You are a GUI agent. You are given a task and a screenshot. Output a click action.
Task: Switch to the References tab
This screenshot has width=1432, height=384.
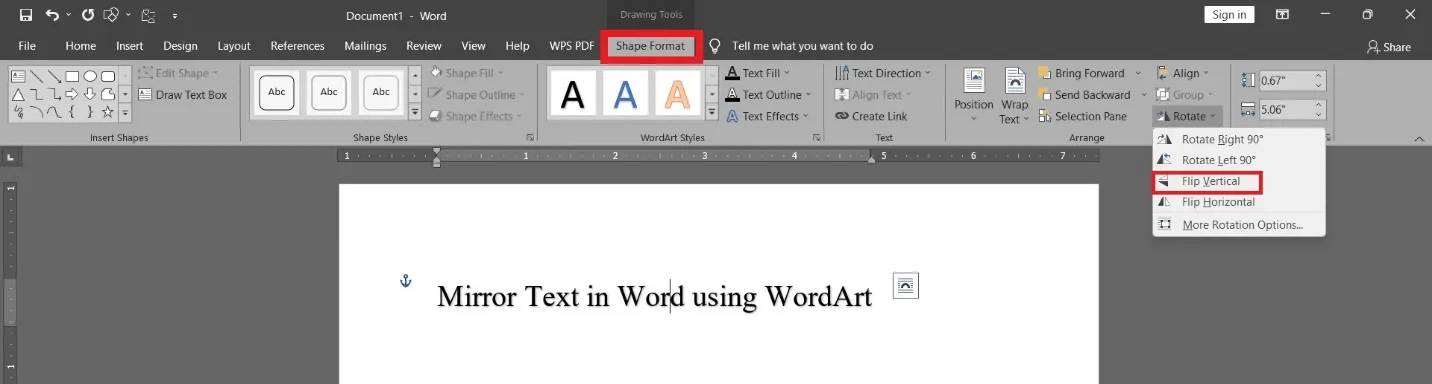(x=297, y=46)
